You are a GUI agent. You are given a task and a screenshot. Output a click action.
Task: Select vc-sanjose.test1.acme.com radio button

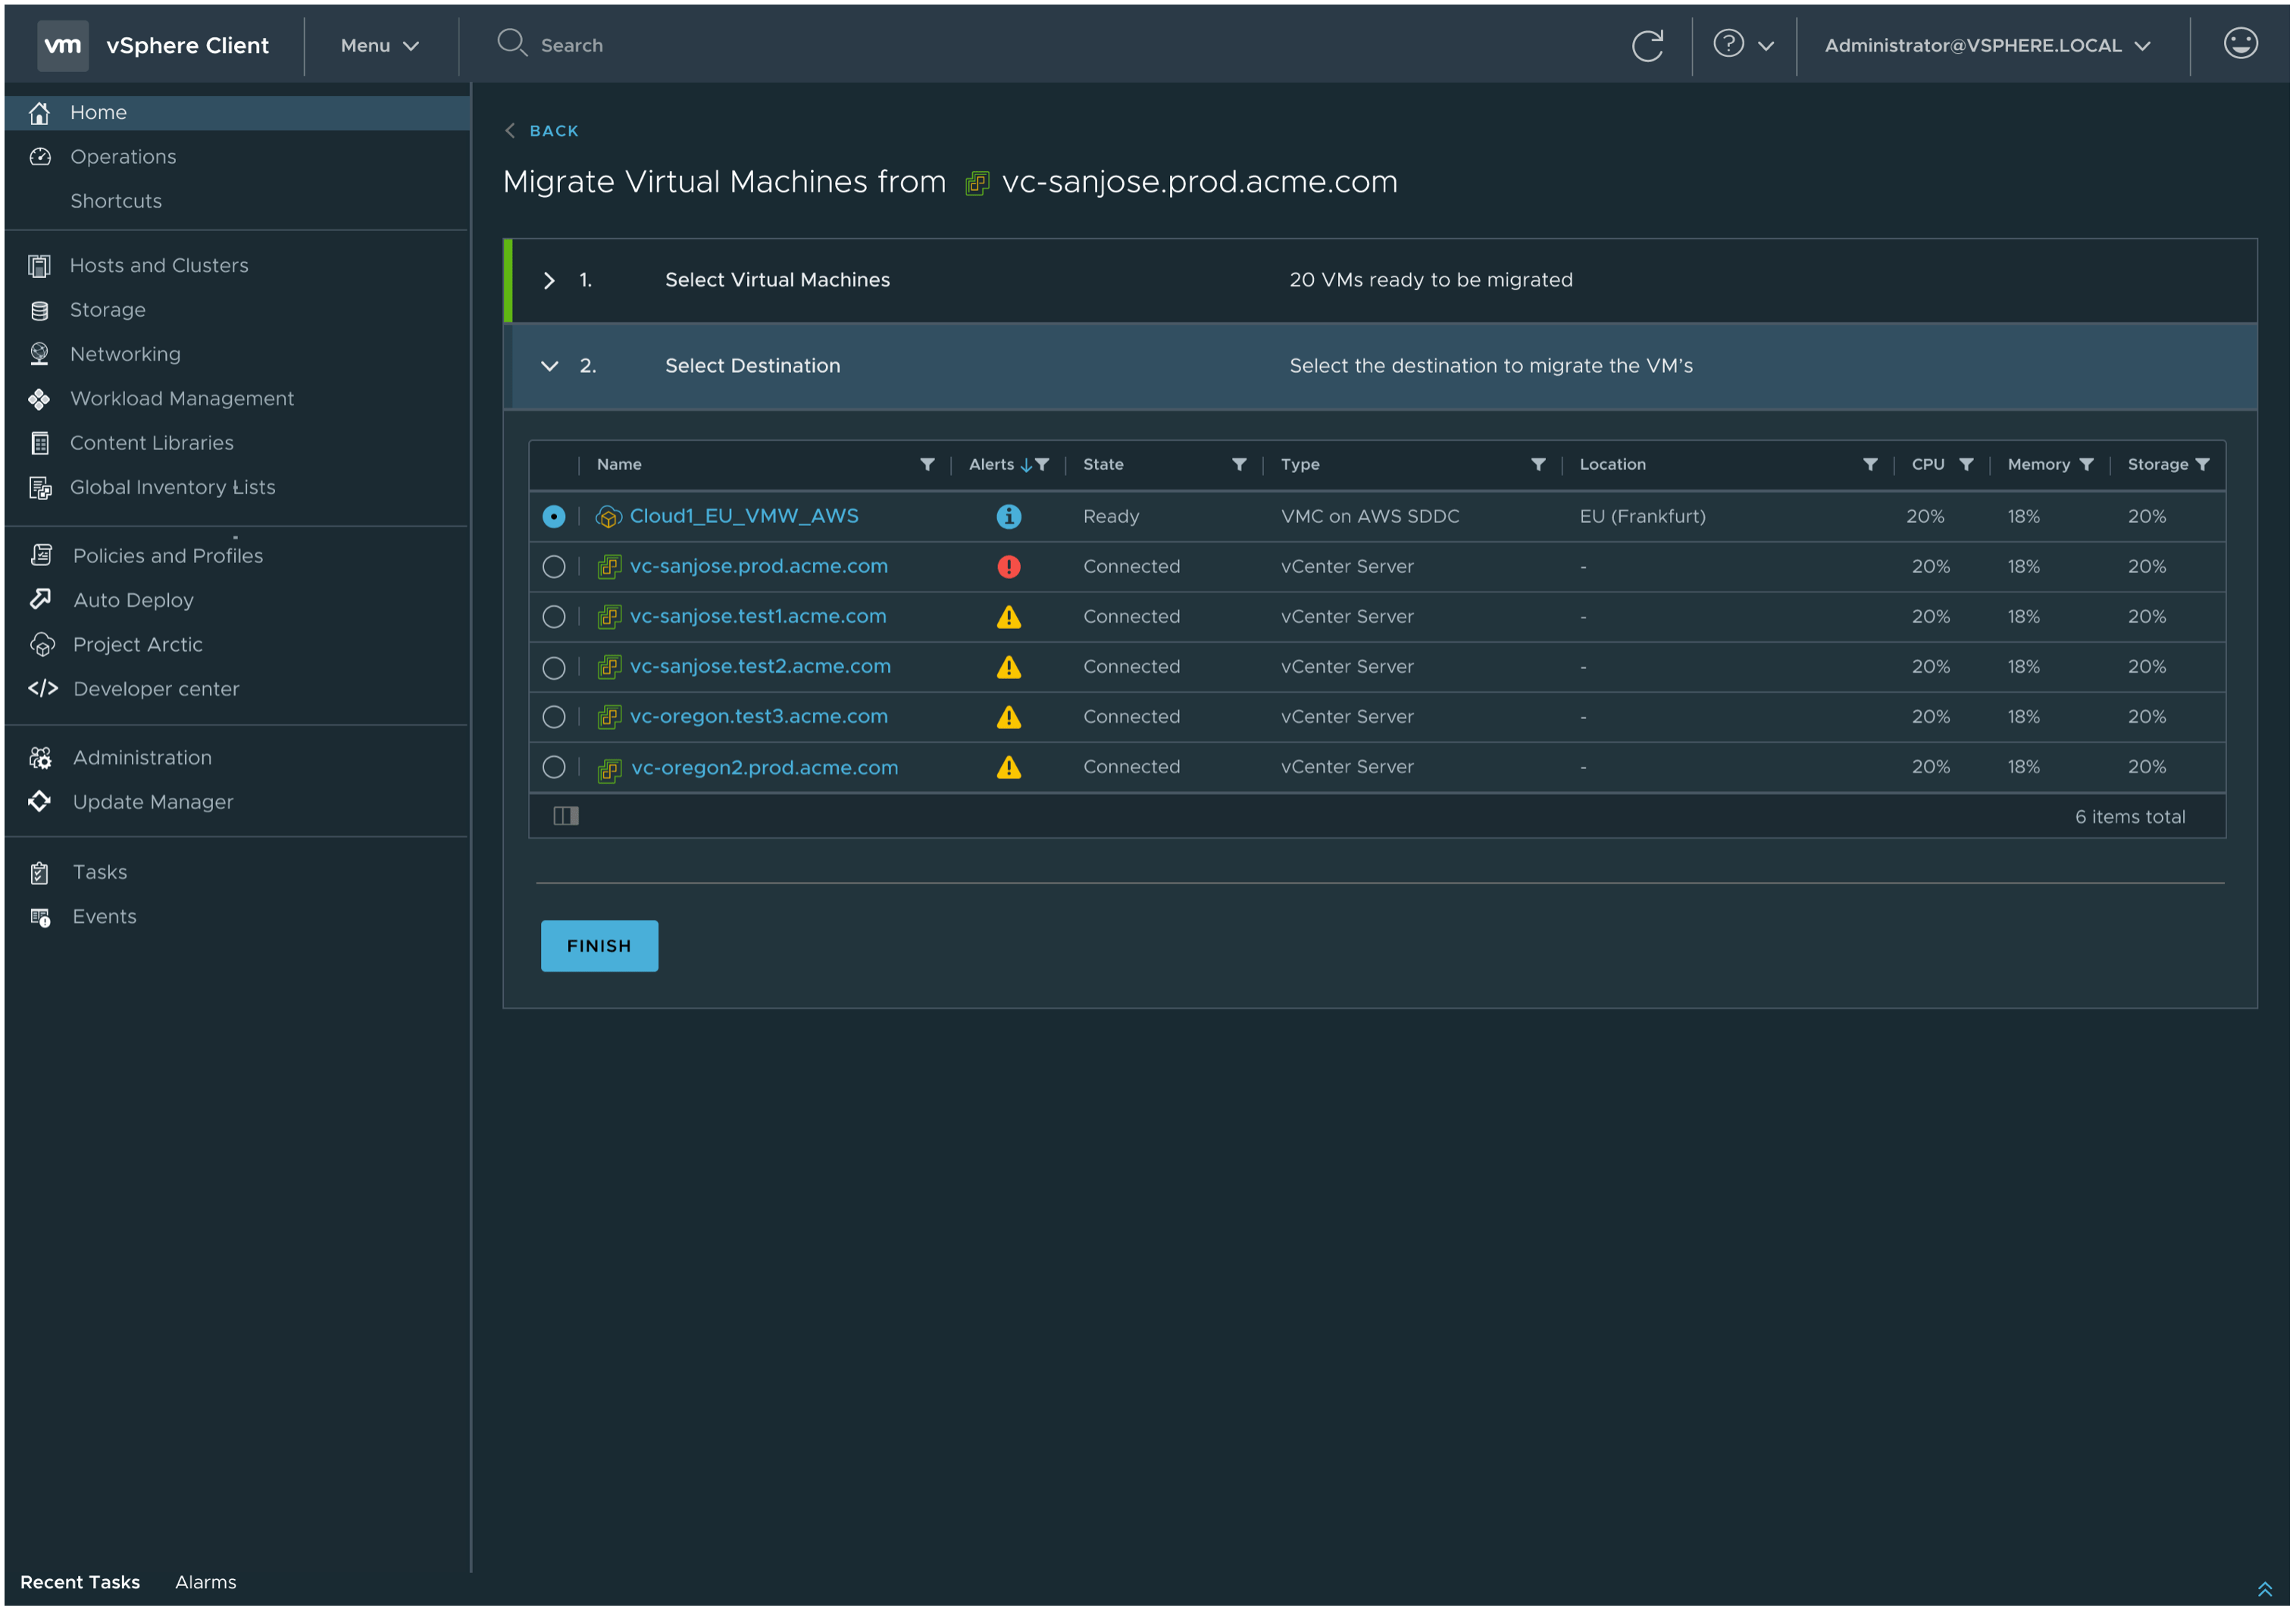tap(554, 617)
